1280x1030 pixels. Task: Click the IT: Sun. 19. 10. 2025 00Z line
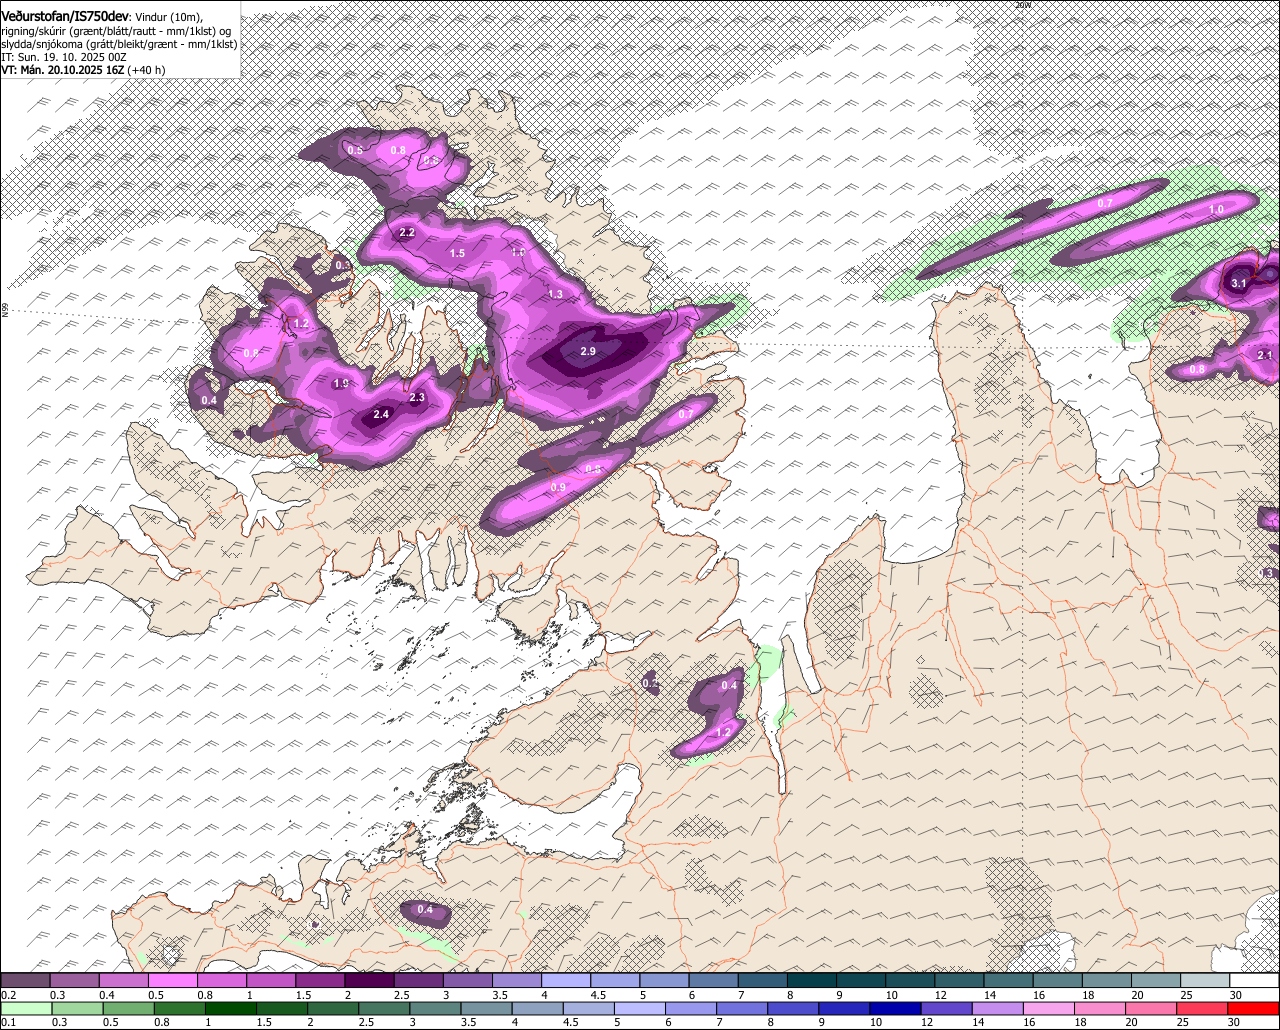point(64,57)
